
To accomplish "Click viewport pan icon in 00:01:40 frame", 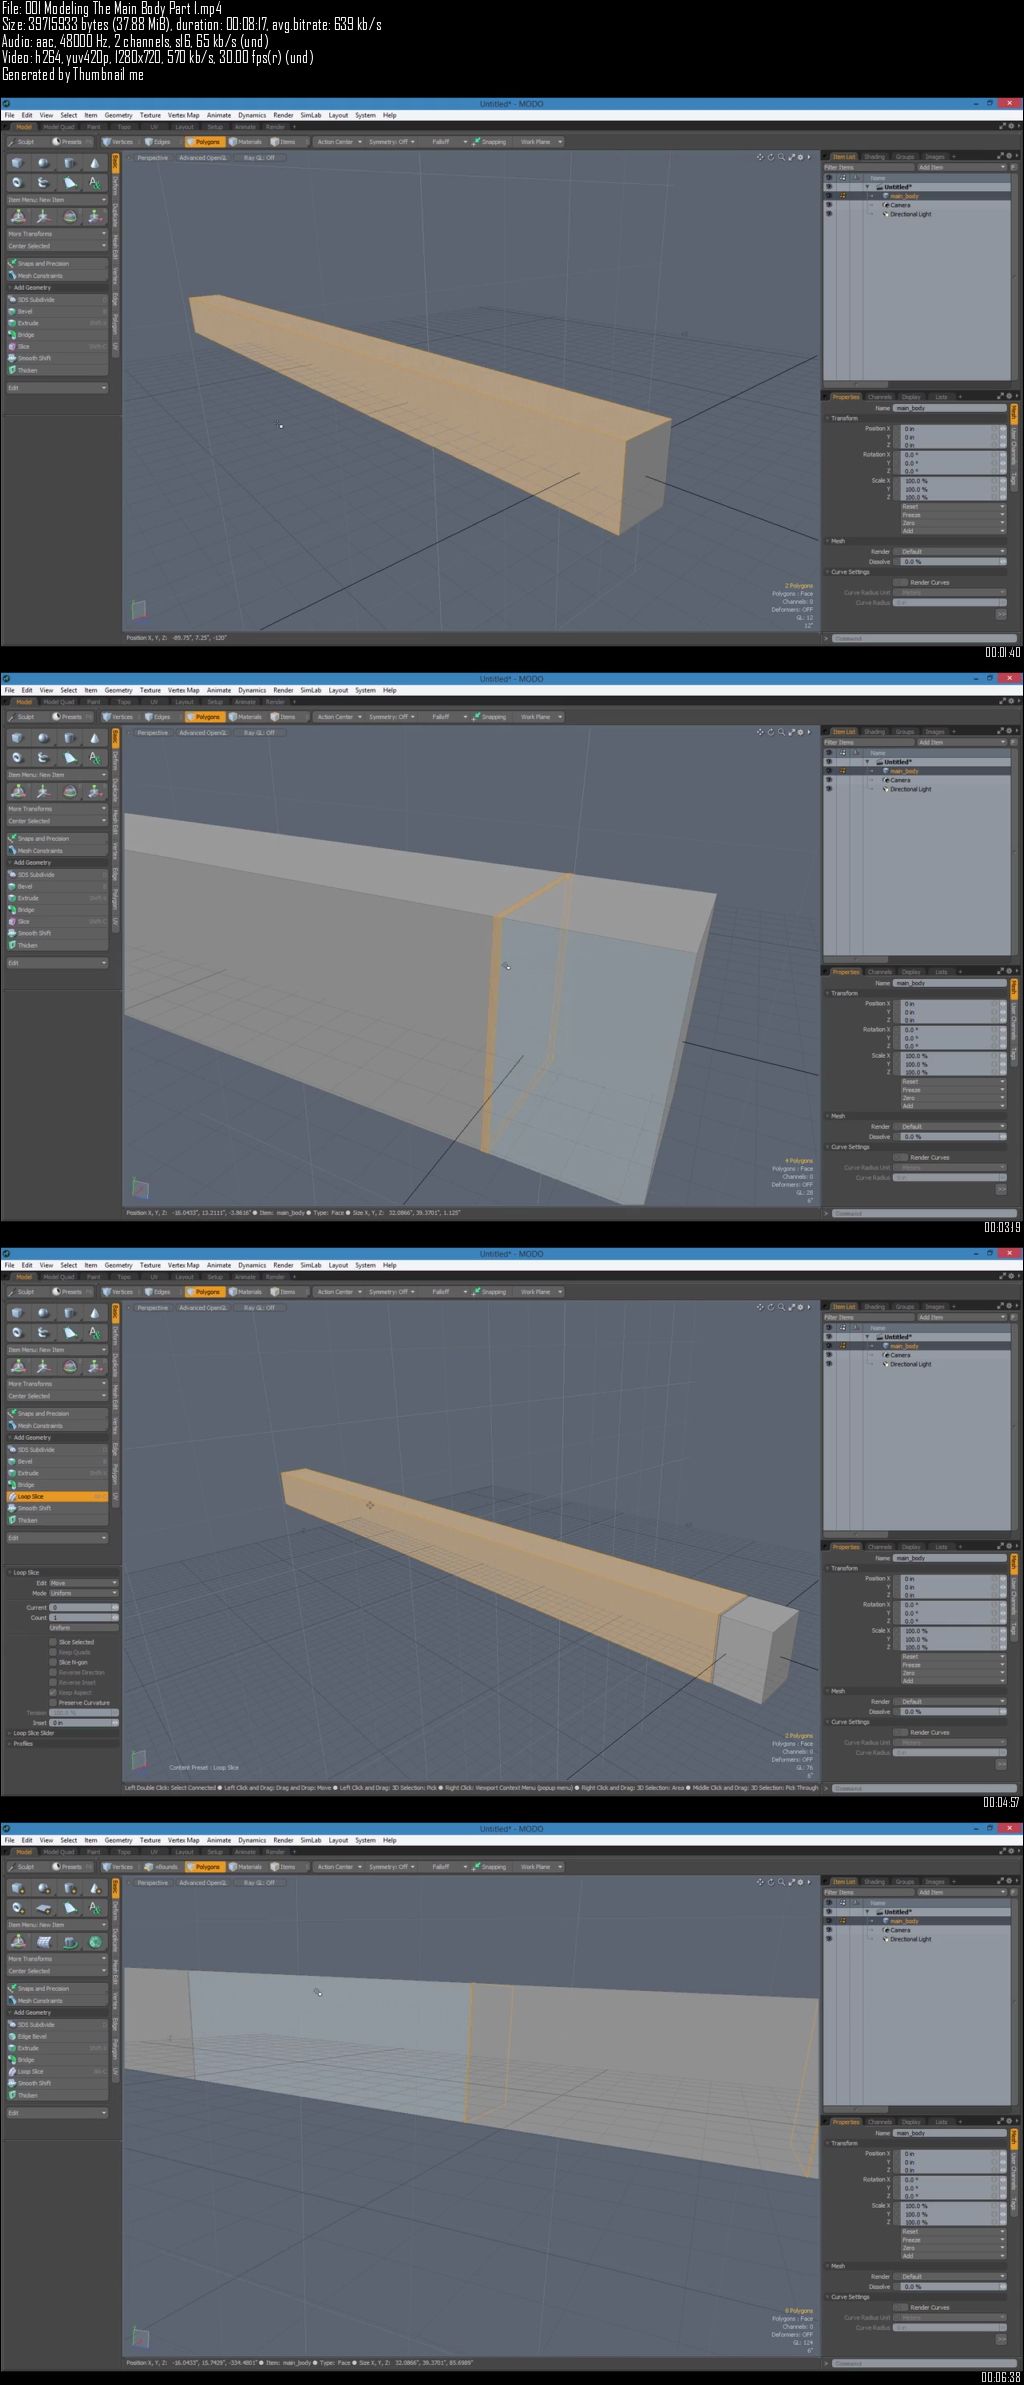I will point(761,157).
